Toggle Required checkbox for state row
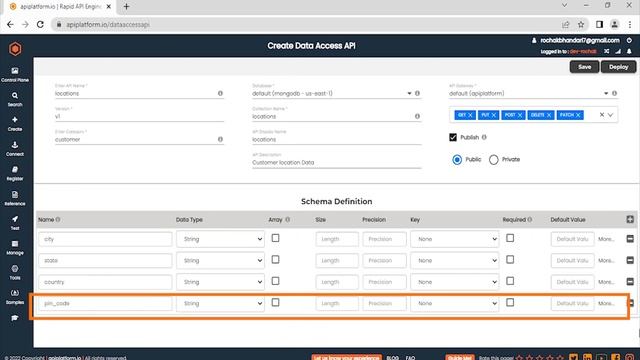Screen dimensions: 640x360 click(510, 260)
